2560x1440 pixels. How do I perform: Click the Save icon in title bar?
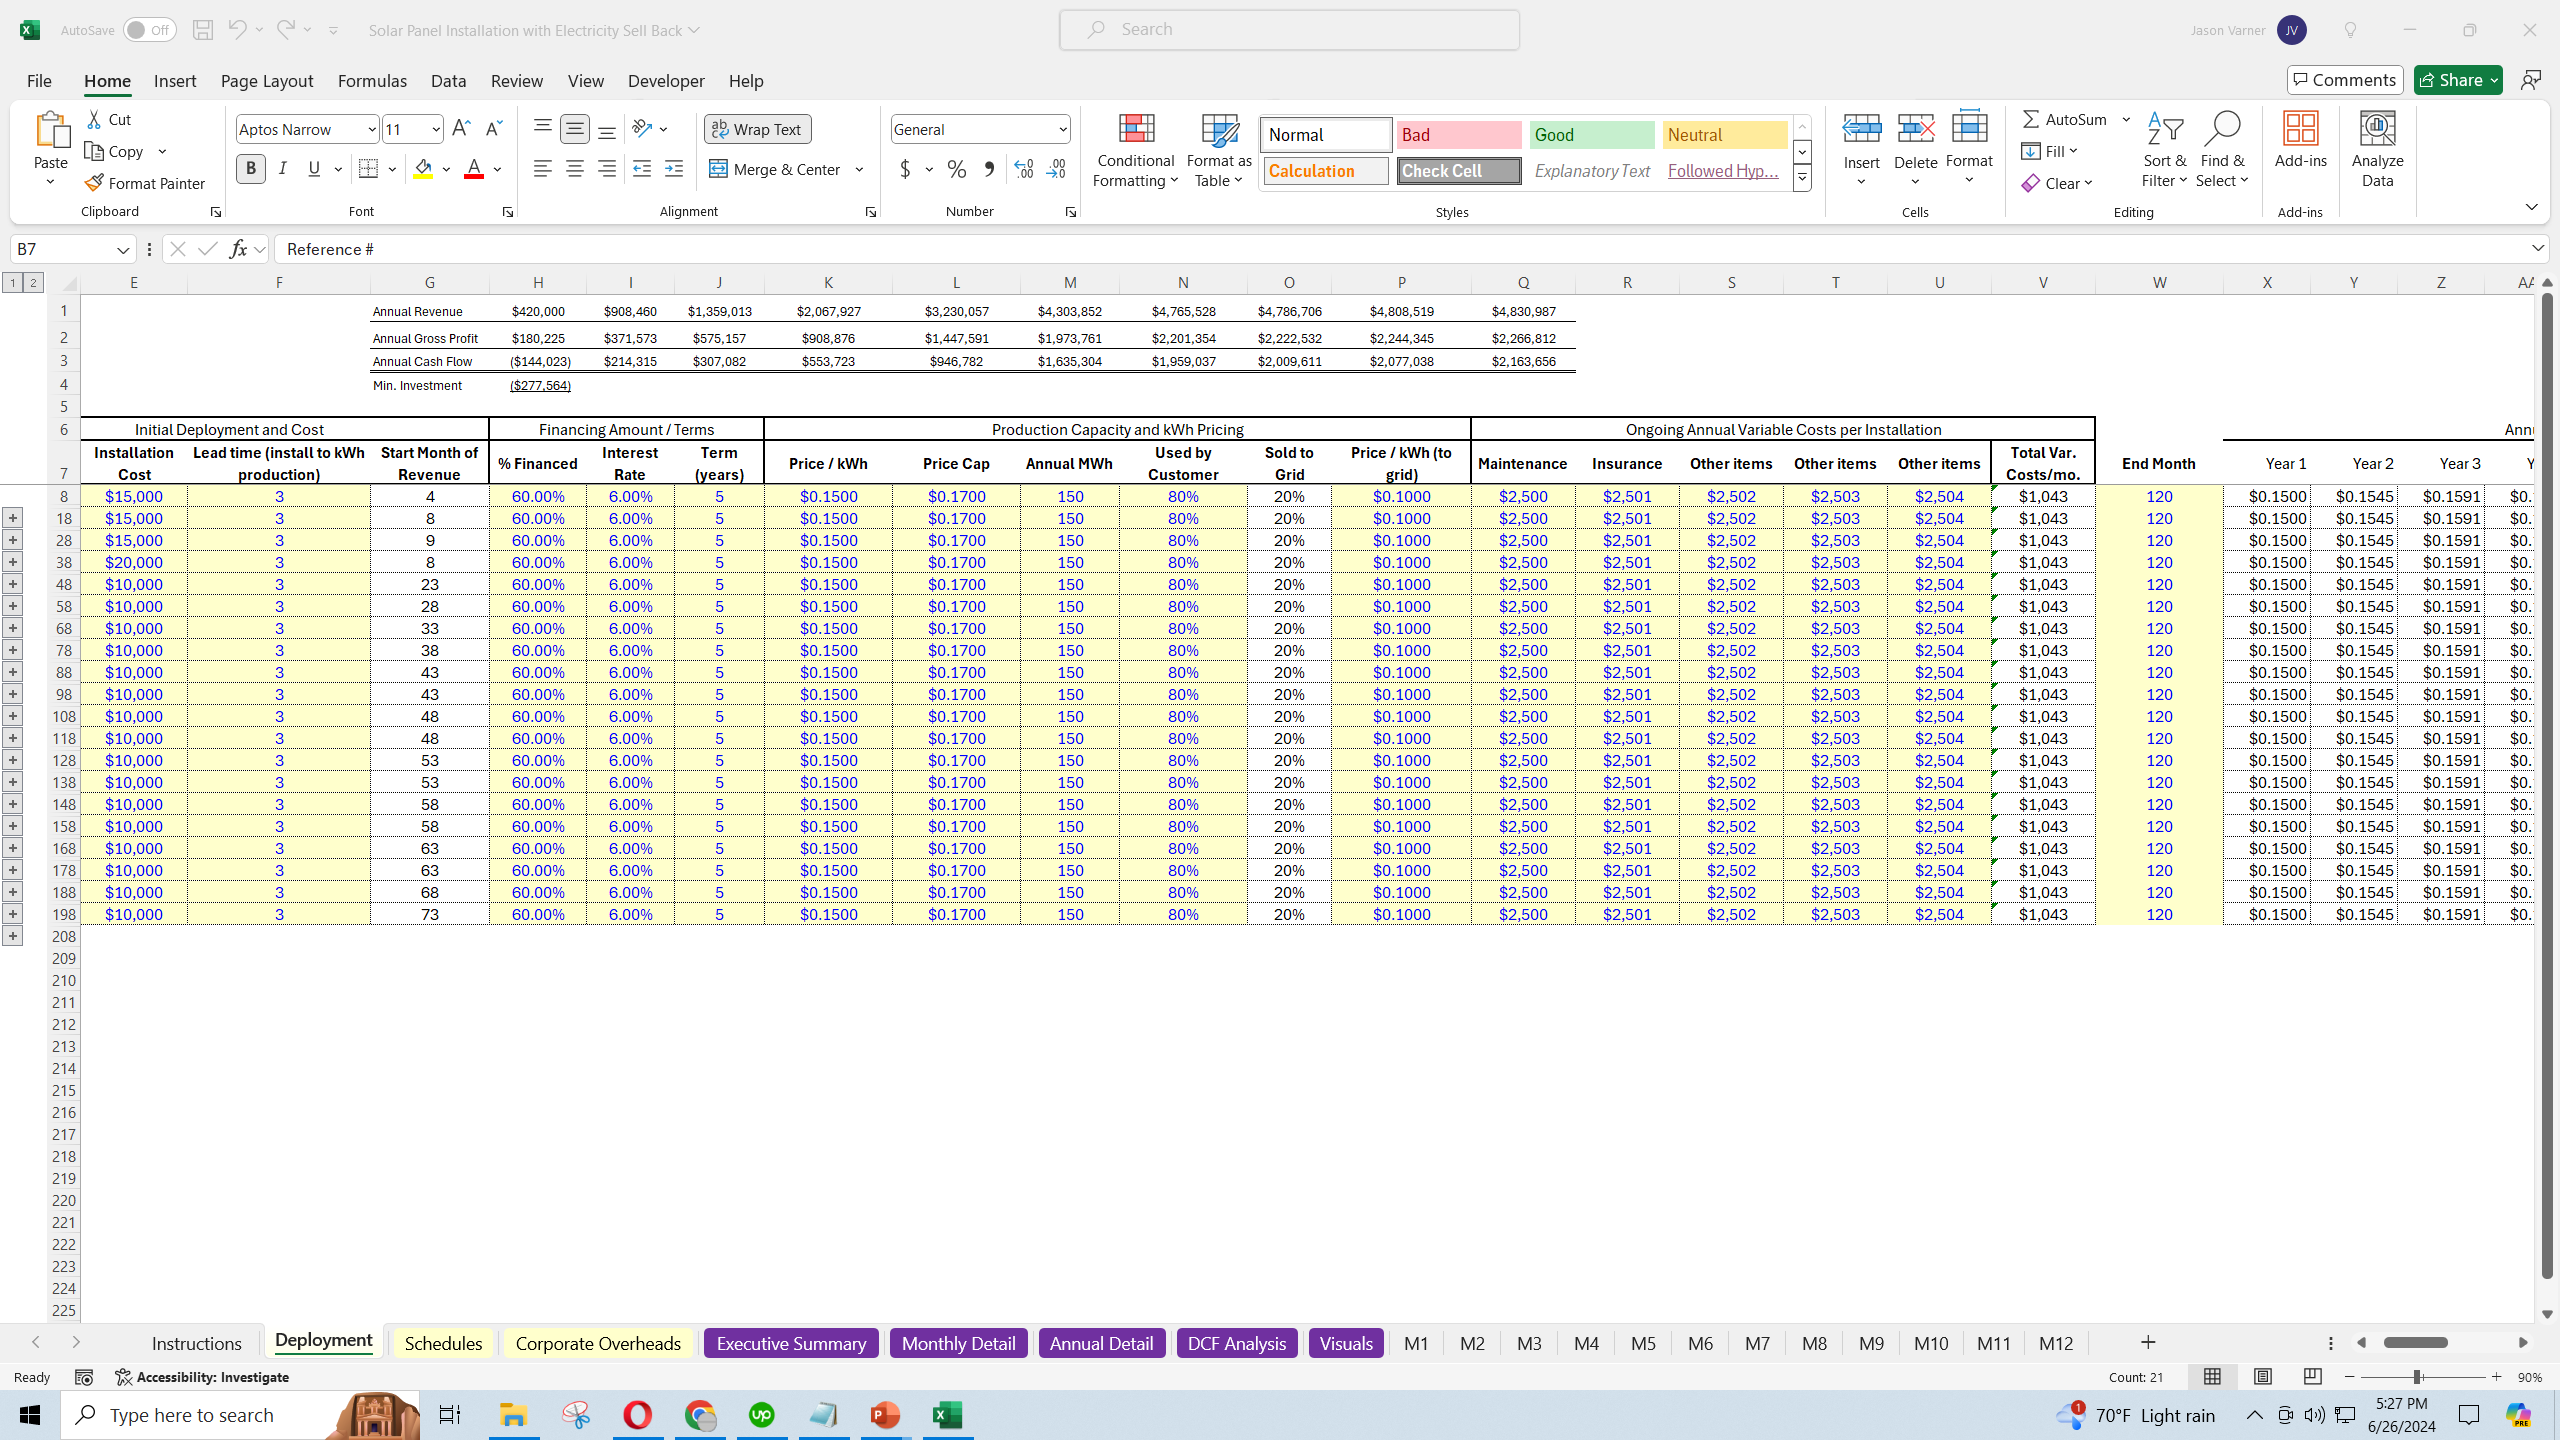(203, 30)
